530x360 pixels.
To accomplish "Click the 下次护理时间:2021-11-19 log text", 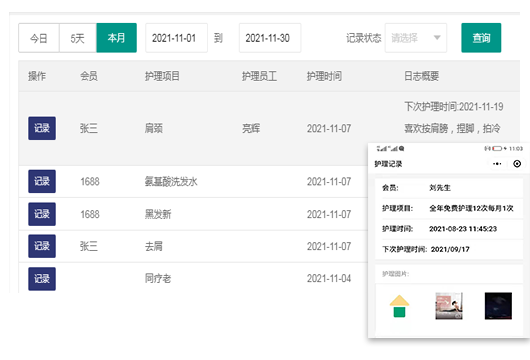I will [454, 107].
